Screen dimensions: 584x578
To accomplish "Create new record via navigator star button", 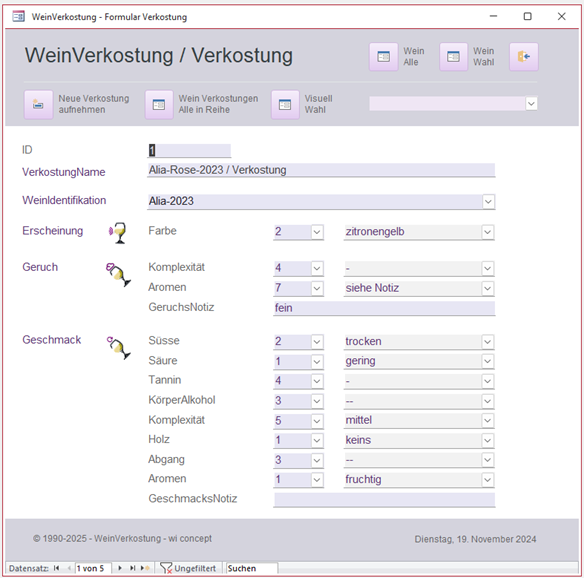I will 145,568.
